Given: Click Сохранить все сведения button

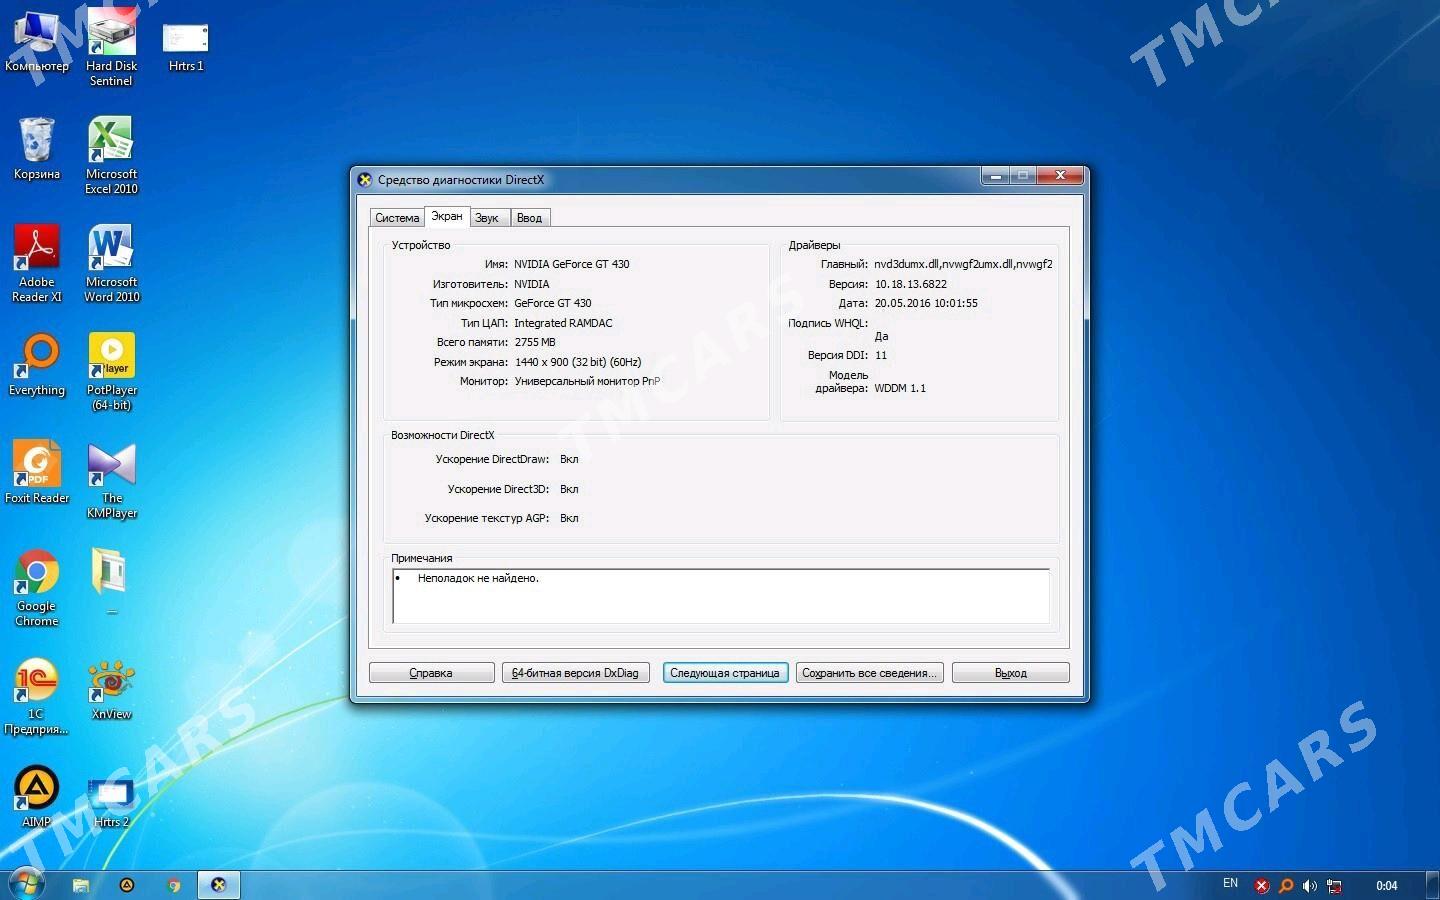Looking at the screenshot, I should pos(869,673).
